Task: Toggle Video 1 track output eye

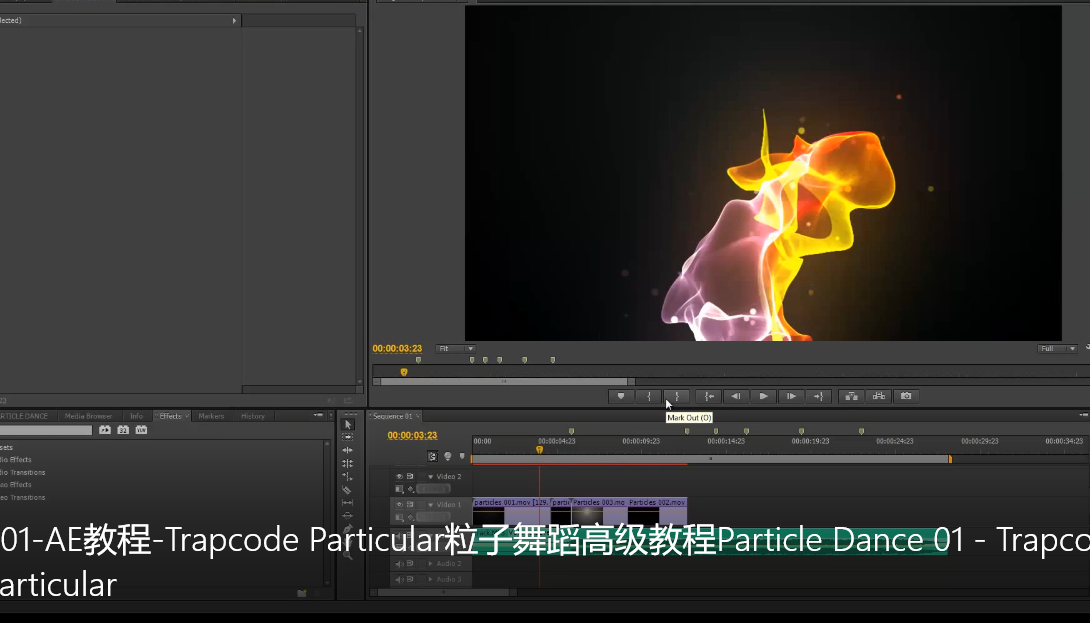Action: click(399, 505)
